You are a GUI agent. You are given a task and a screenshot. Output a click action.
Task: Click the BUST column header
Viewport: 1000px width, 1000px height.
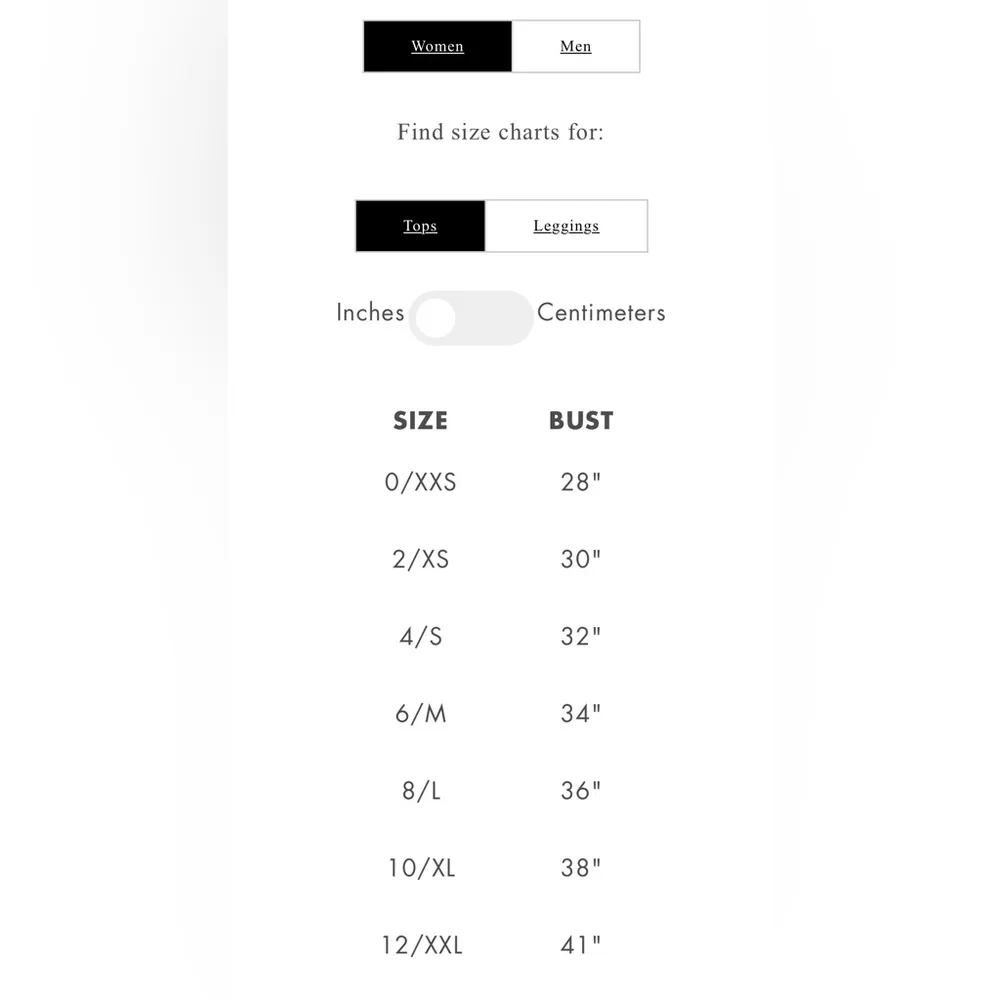click(x=581, y=421)
